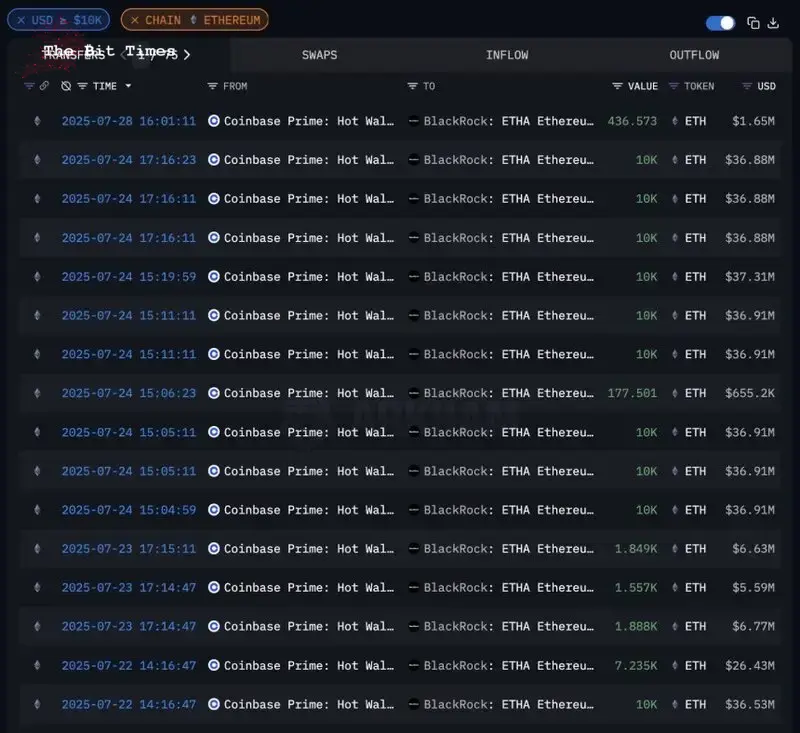This screenshot has height=733, width=800.
Task: Select the USD amount $1.65M
Action: click(x=754, y=121)
